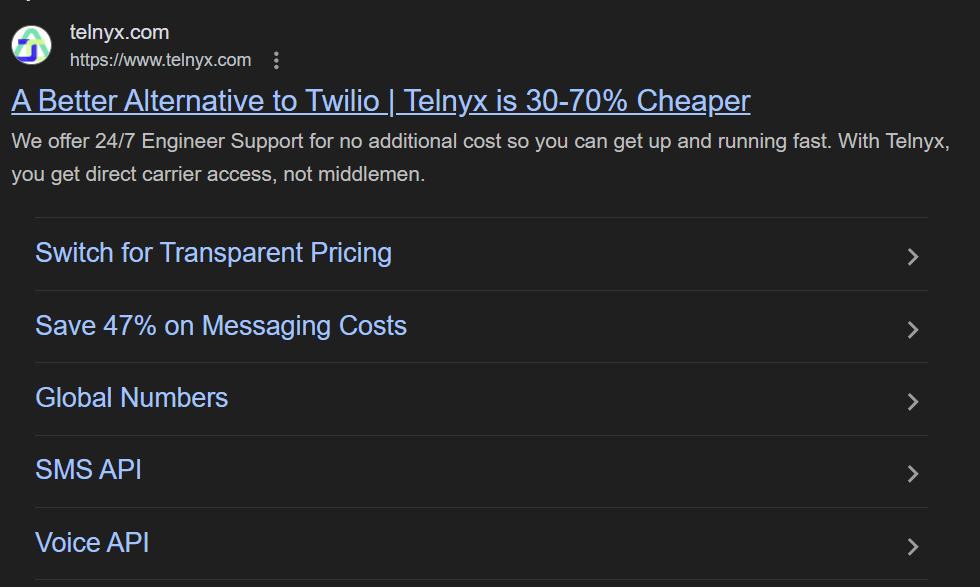
Task: Go to the Global Numbers sitelink
Action: [131, 398]
